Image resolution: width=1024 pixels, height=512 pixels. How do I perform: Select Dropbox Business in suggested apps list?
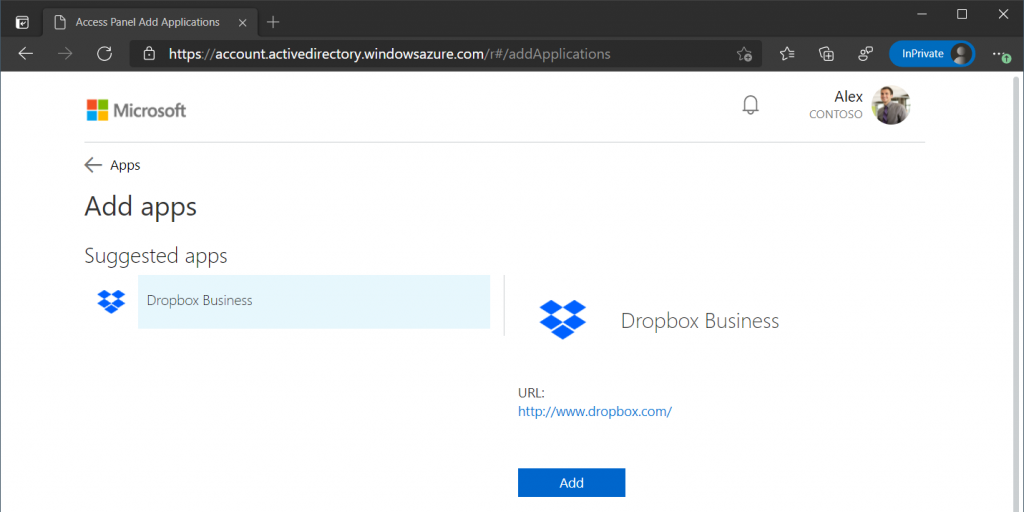click(313, 301)
